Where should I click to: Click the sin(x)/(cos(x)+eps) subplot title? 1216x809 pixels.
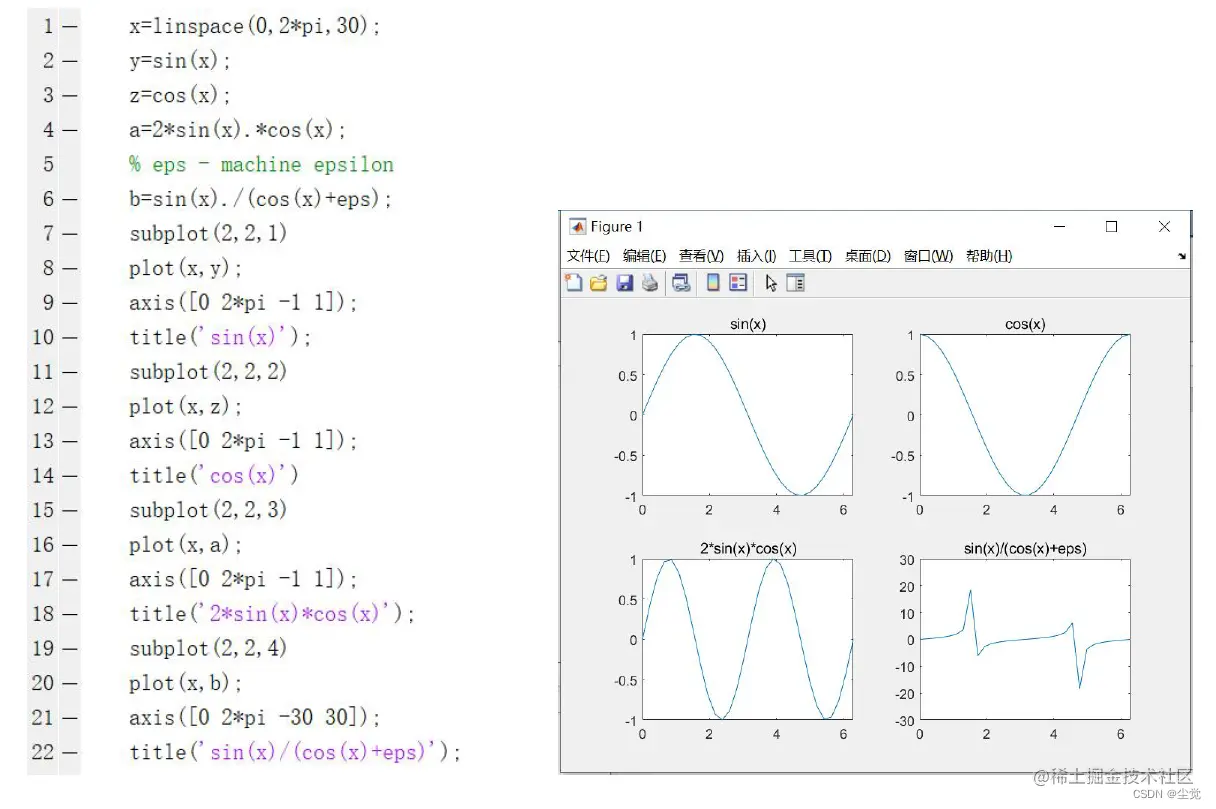pyautogui.click(x=1025, y=549)
